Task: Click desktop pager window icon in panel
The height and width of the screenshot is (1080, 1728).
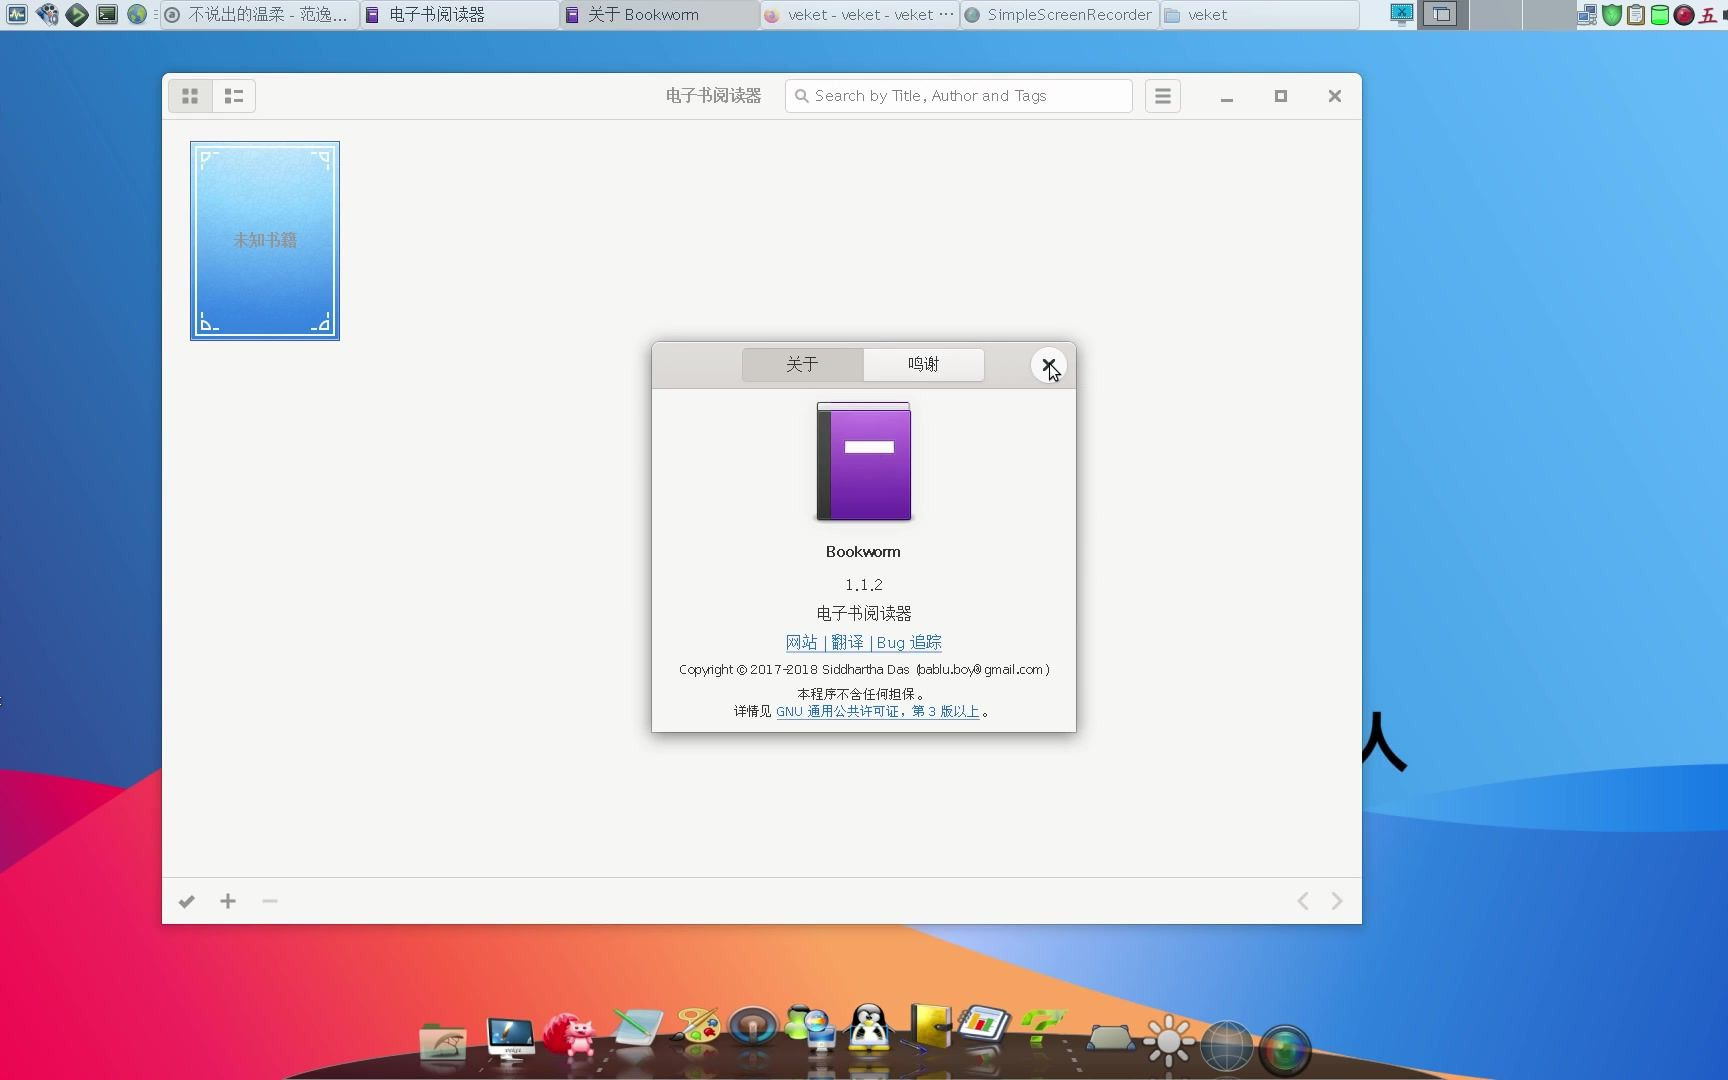Action: (1440, 14)
